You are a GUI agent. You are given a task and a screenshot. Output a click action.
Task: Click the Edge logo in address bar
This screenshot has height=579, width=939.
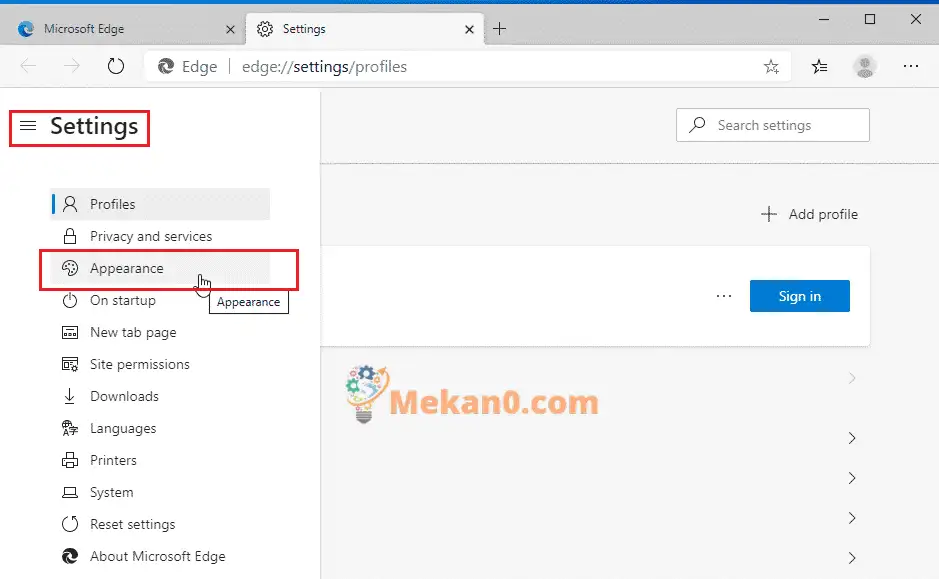[x=166, y=66]
